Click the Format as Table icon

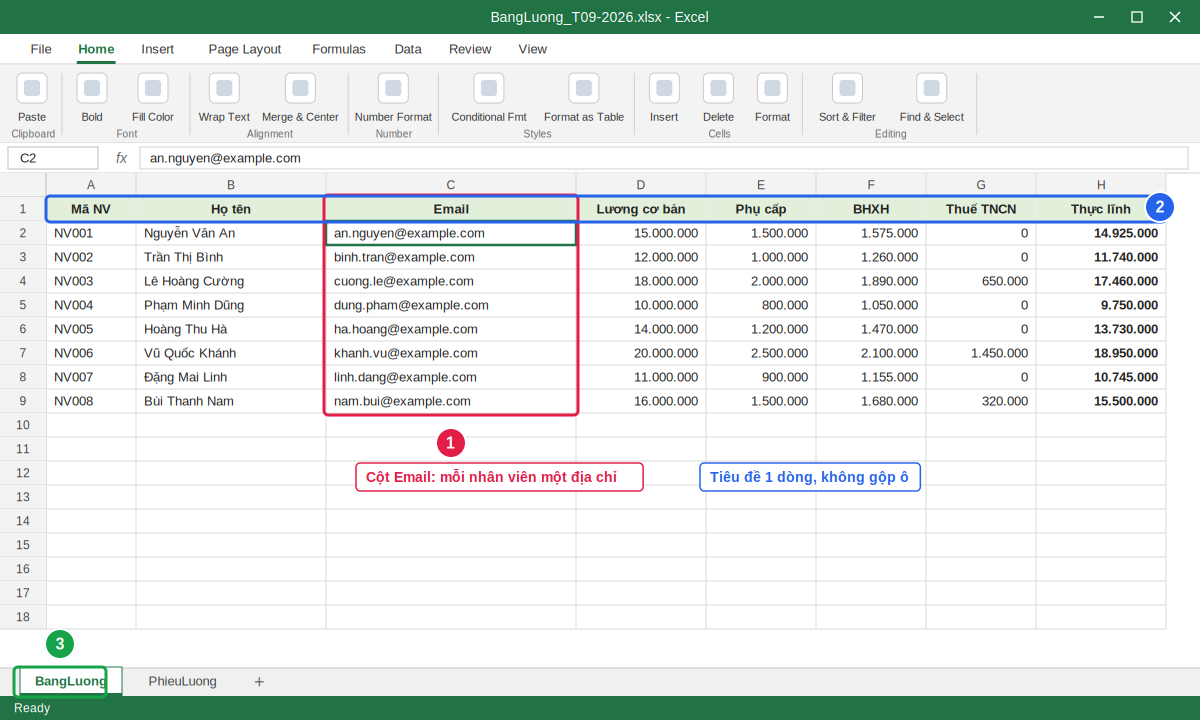pos(584,88)
